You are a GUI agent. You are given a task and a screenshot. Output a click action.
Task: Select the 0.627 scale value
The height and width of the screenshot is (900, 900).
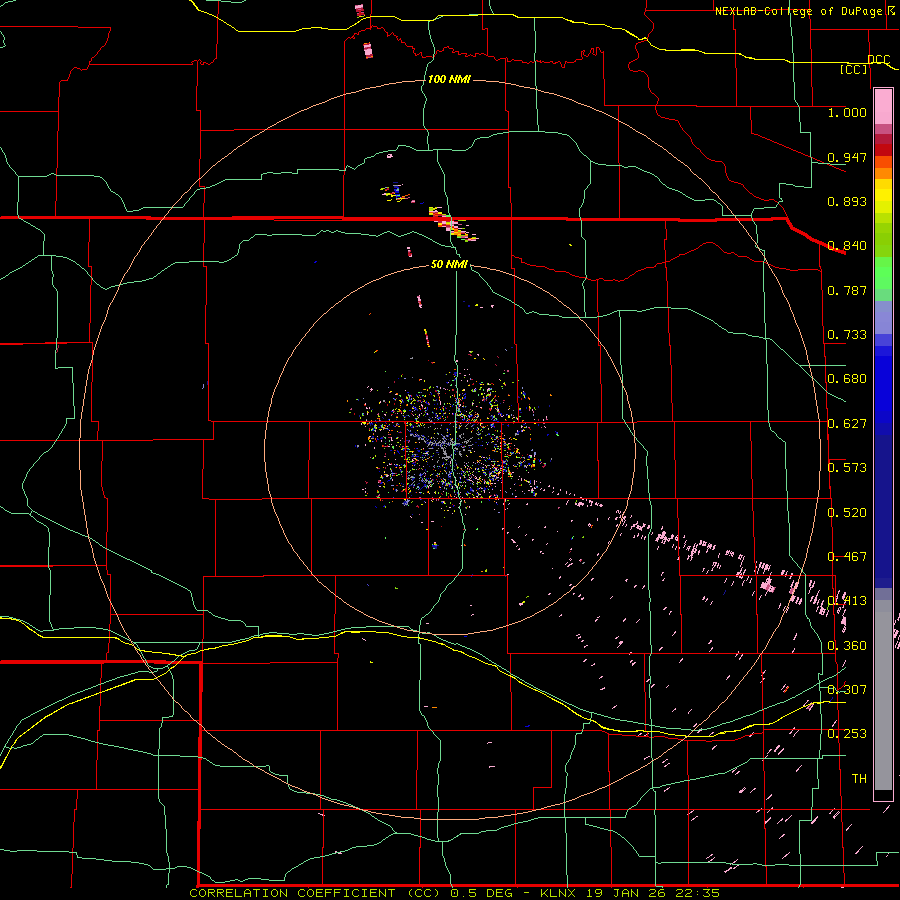click(x=847, y=424)
